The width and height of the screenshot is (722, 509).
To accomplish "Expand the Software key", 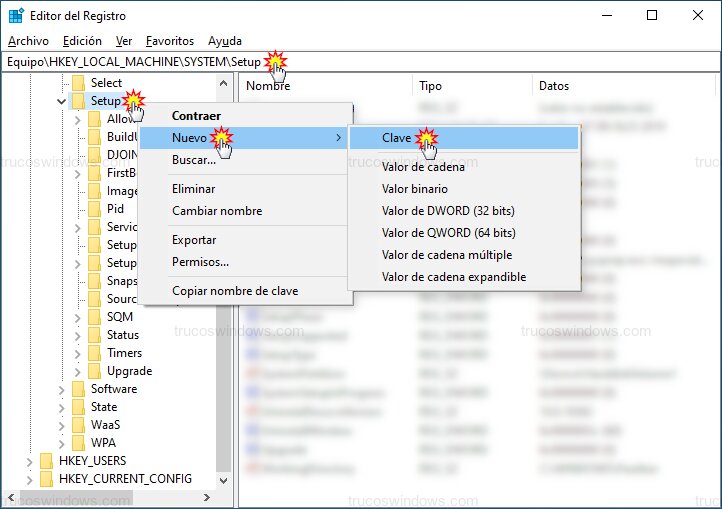I will click(x=61, y=390).
